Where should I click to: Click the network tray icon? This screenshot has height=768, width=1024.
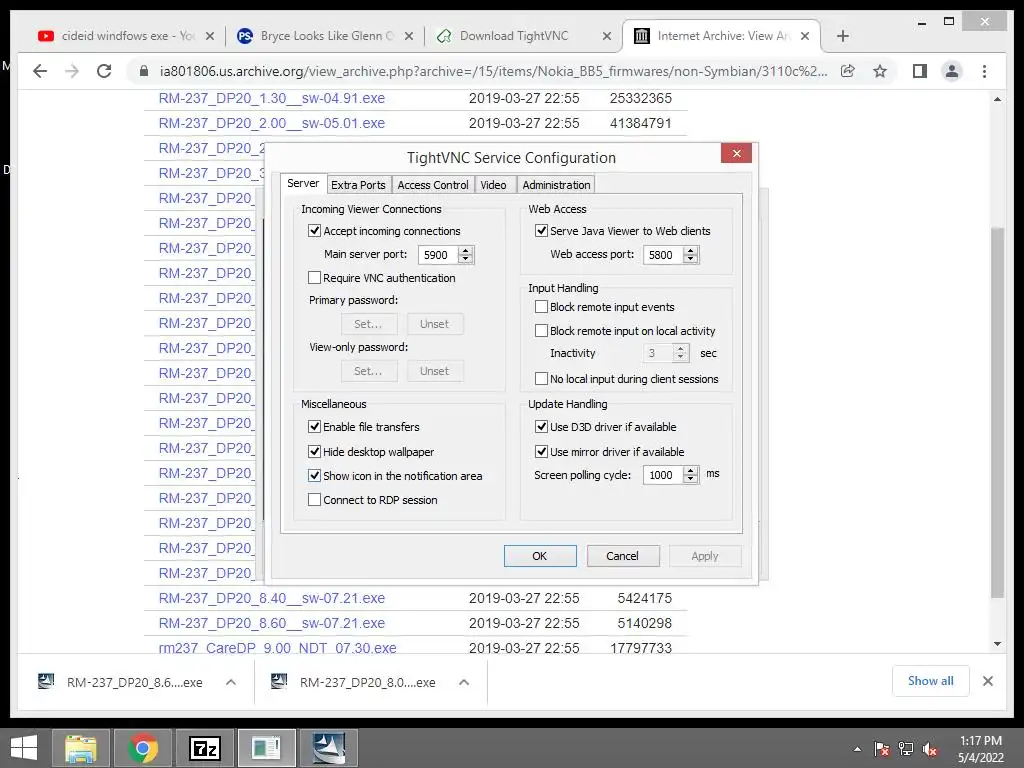pyautogui.click(x=906, y=749)
